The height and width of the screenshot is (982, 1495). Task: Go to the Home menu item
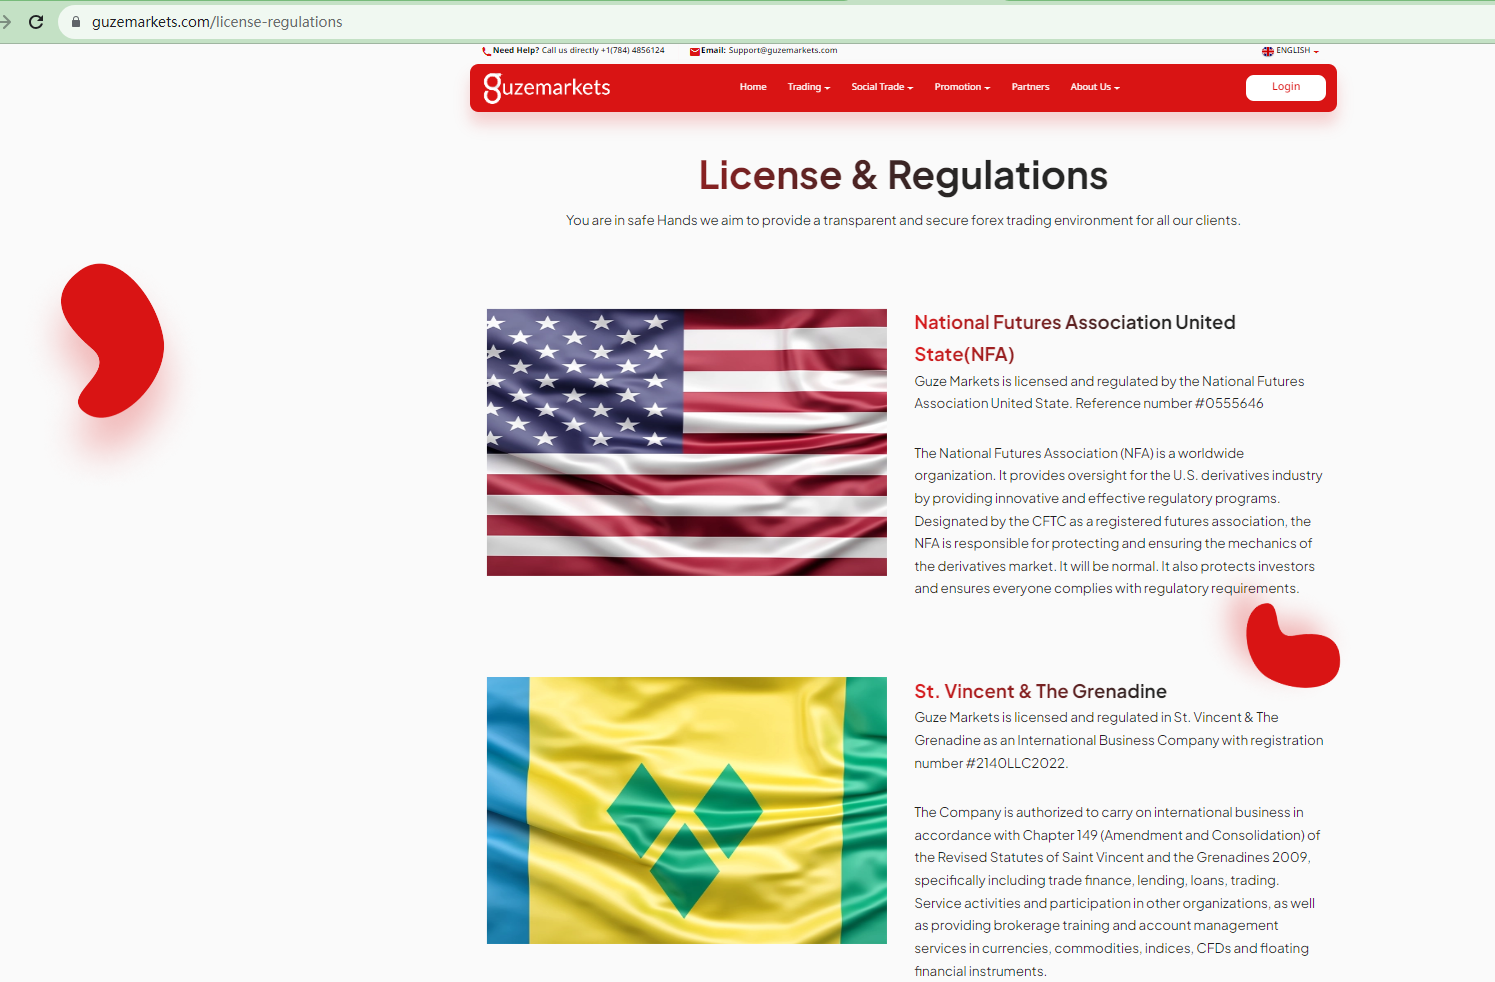753,87
